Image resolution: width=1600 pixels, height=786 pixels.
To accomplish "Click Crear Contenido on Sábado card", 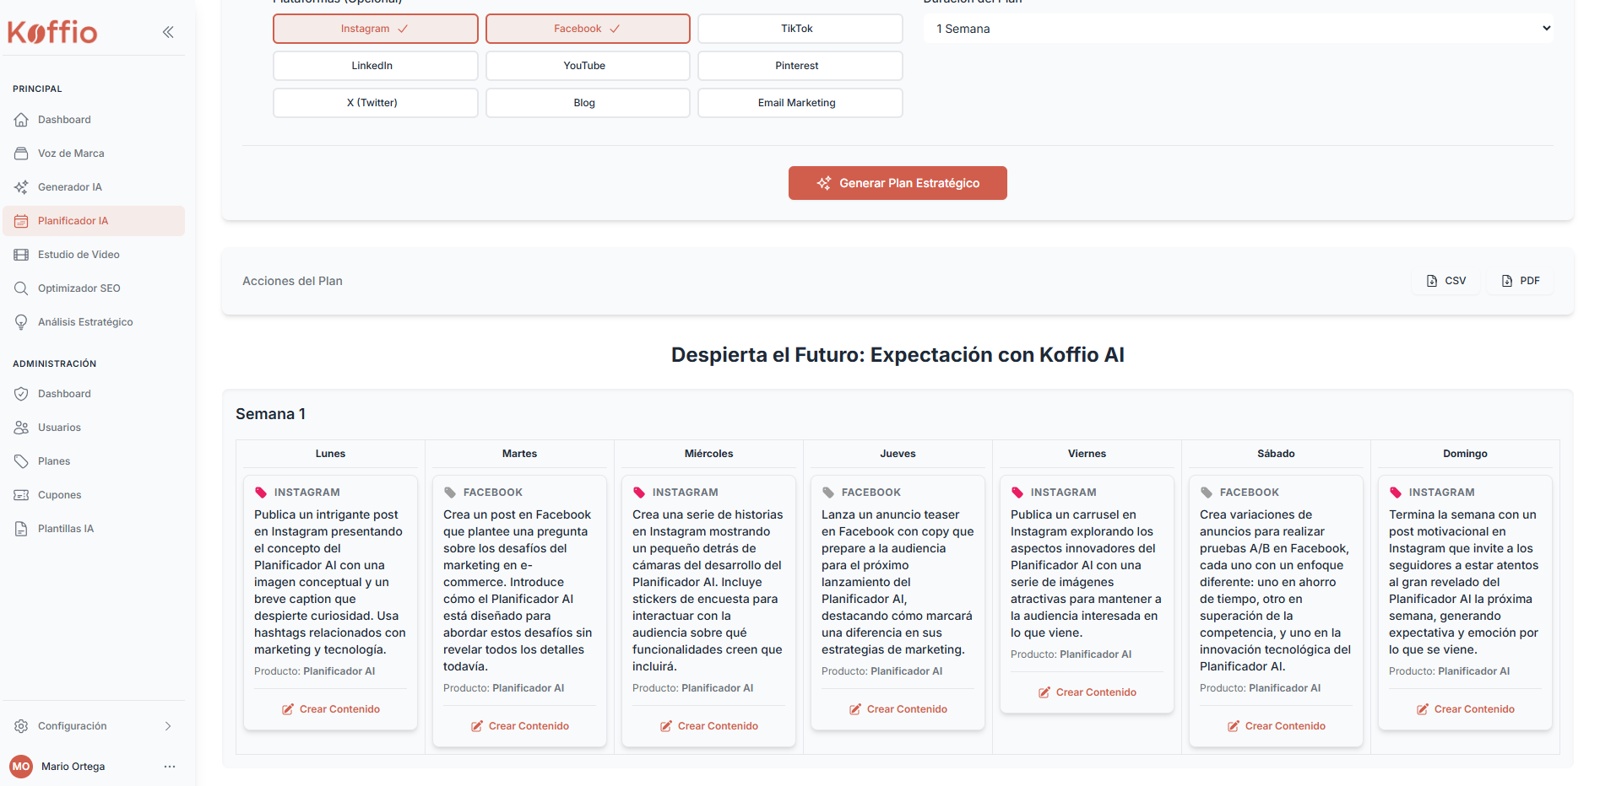I will point(1276,726).
